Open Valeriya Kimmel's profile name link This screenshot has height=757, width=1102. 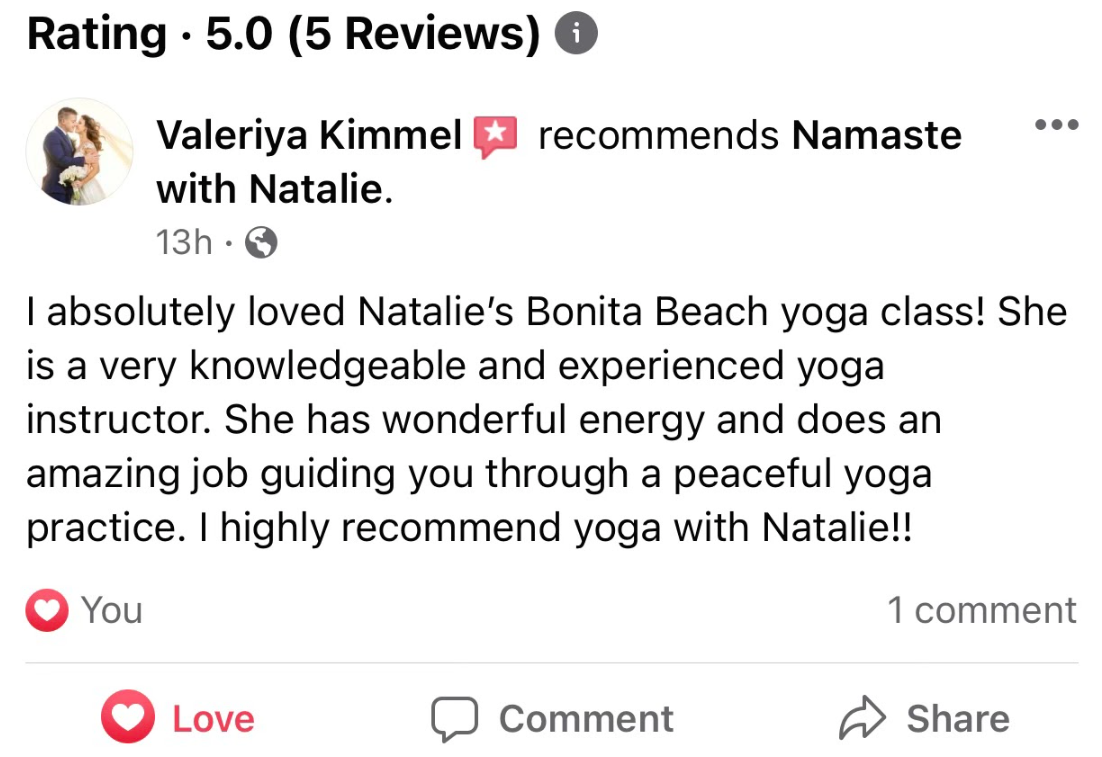[309, 136]
